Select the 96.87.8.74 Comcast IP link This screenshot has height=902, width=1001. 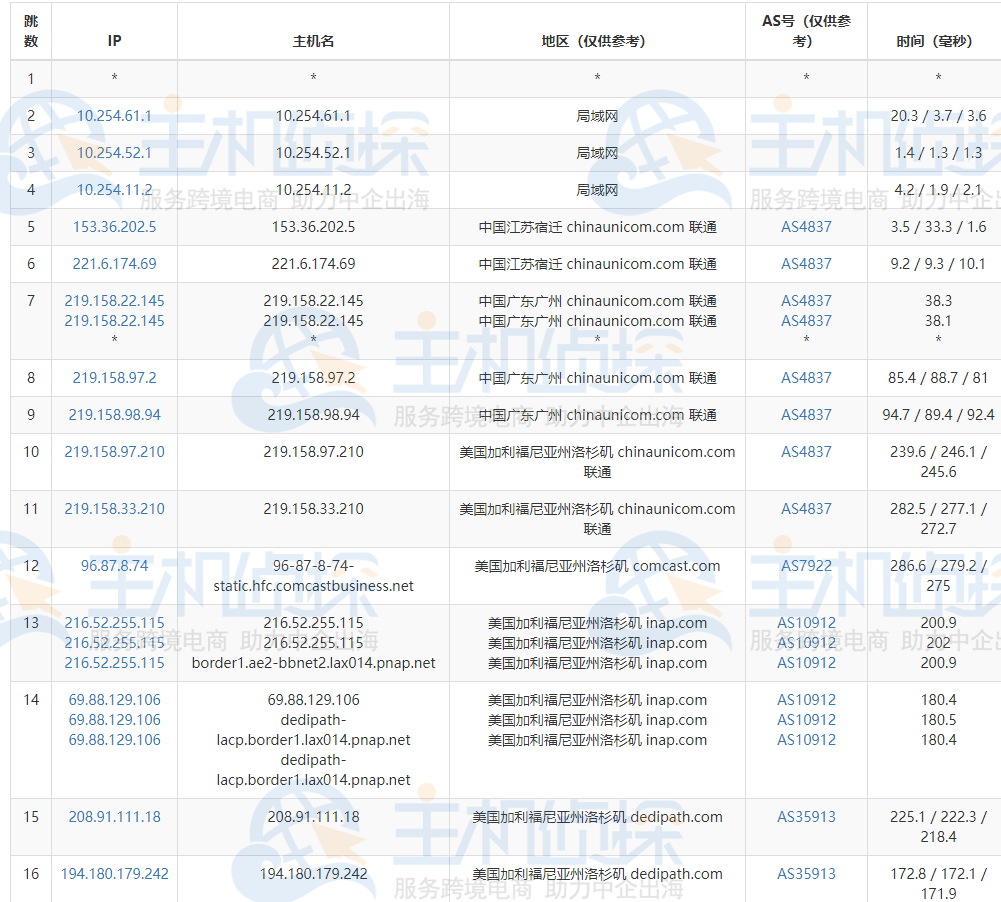[114, 565]
